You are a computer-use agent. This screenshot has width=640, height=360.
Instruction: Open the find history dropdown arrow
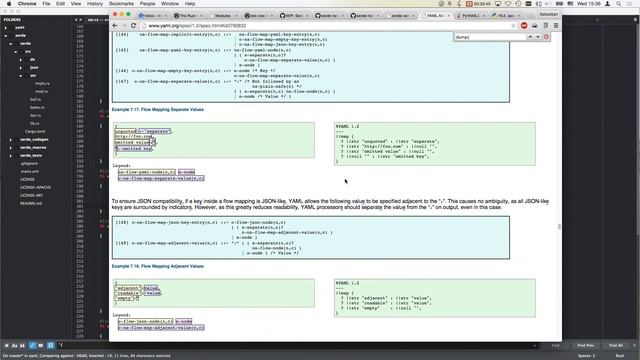point(534,346)
